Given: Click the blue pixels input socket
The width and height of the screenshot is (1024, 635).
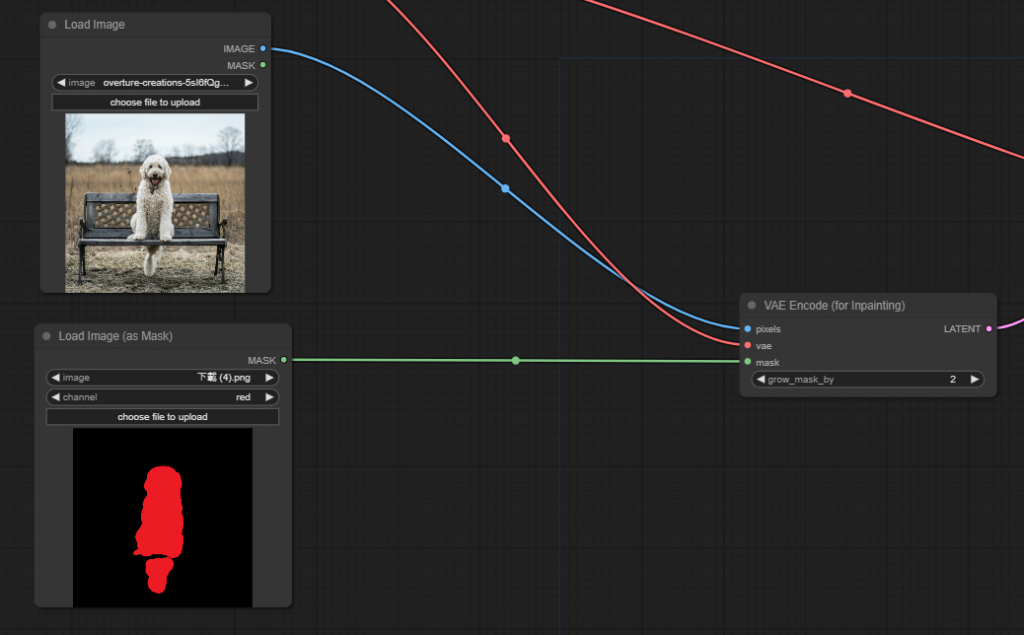Looking at the screenshot, I should point(748,329).
